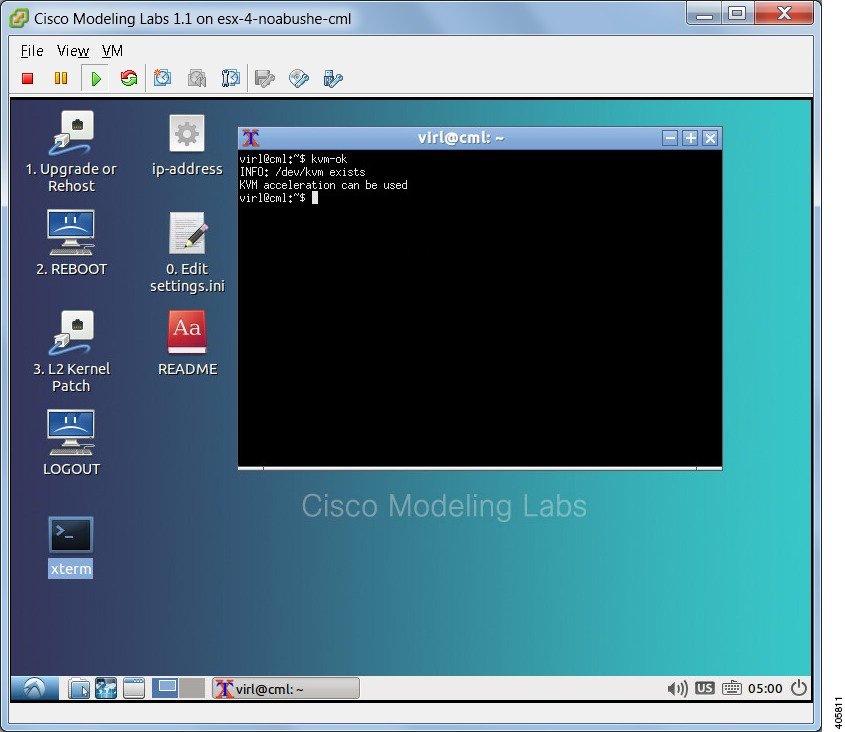
Task: Open the VM menu
Action: pyautogui.click(x=112, y=51)
